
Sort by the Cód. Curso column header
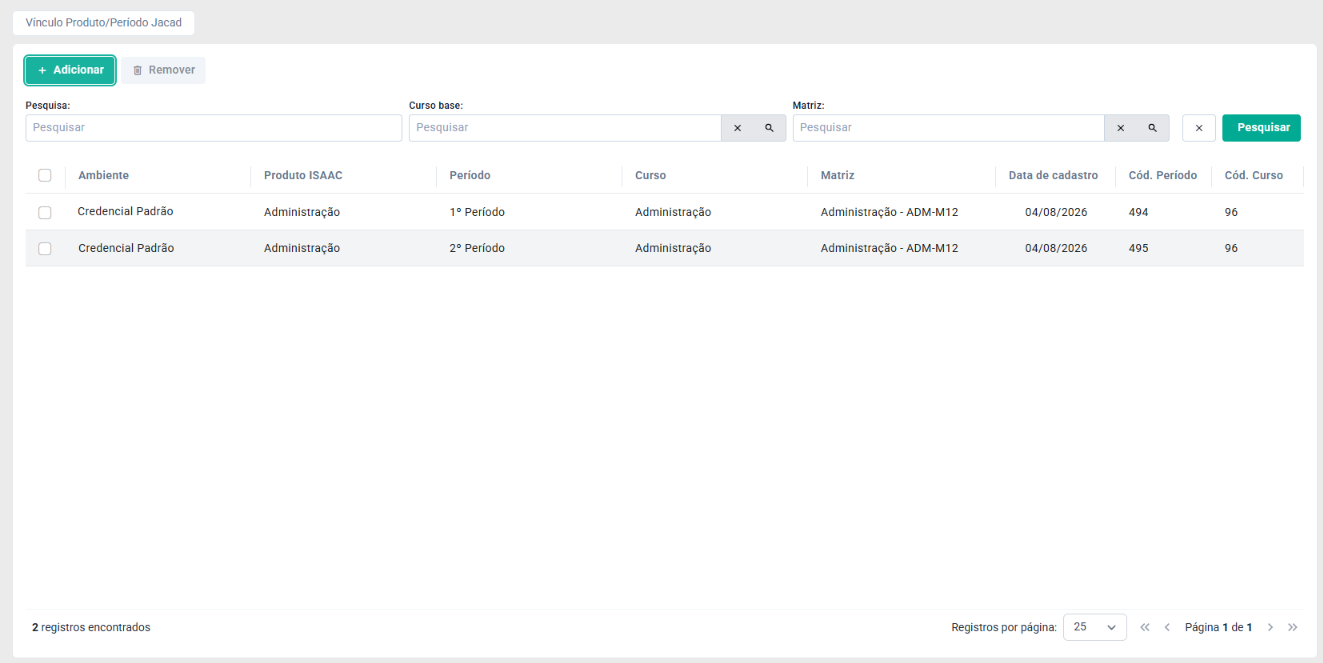coord(1253,175)
